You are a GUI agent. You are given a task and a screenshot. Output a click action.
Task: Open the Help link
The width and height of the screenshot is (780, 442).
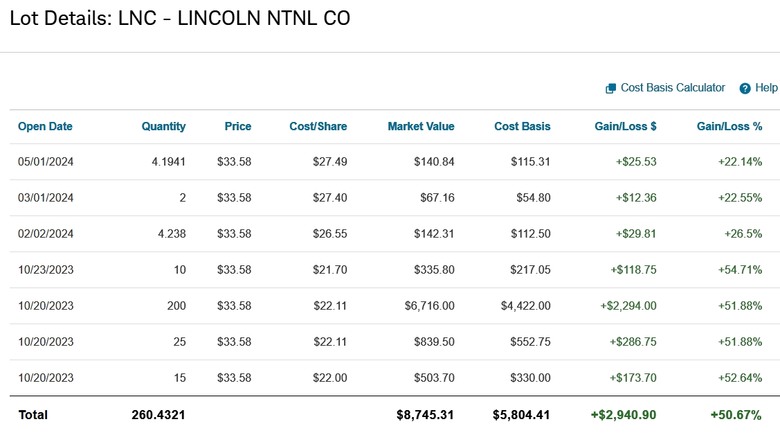766,88
